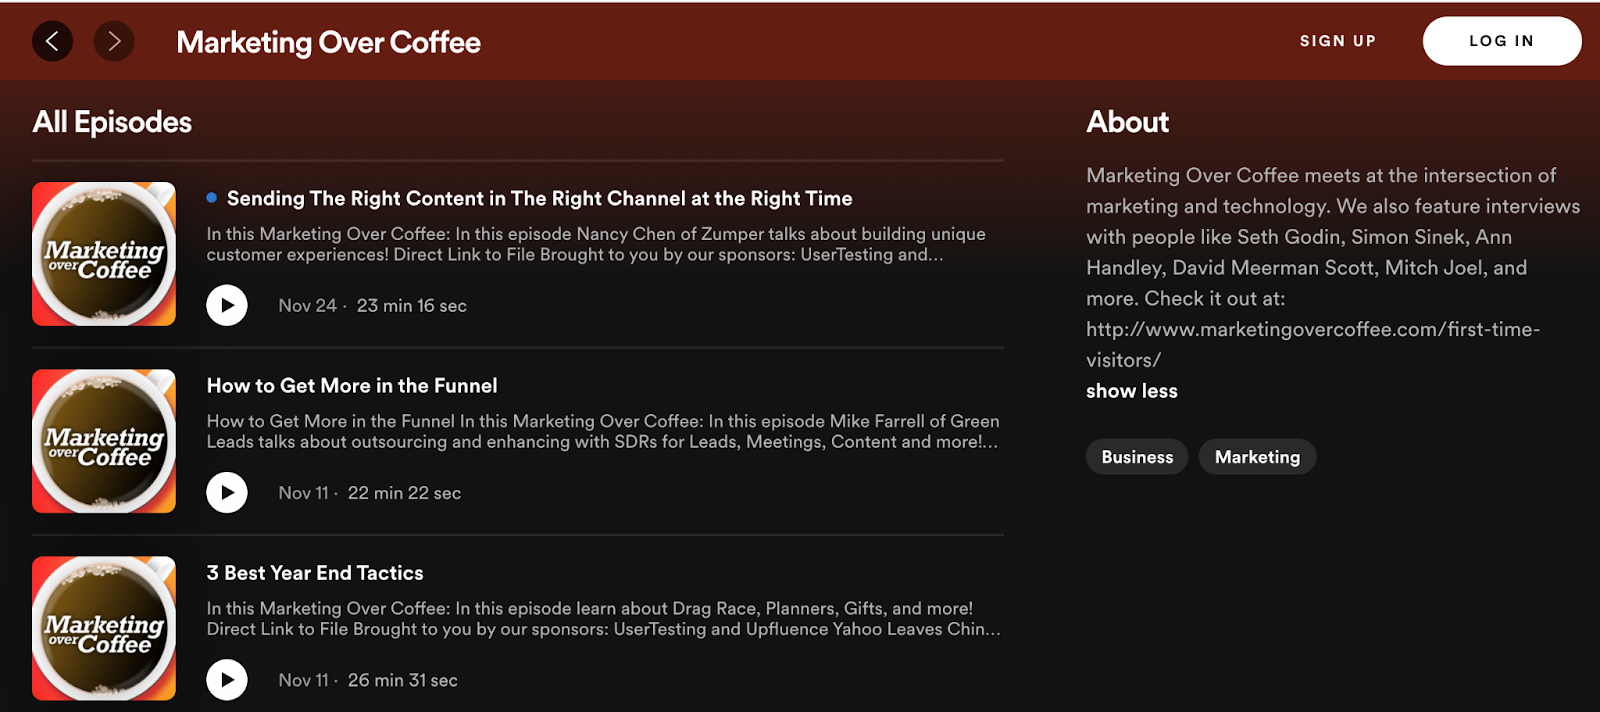Click the 'Nov 24' episode date

[x=307, y=306]
